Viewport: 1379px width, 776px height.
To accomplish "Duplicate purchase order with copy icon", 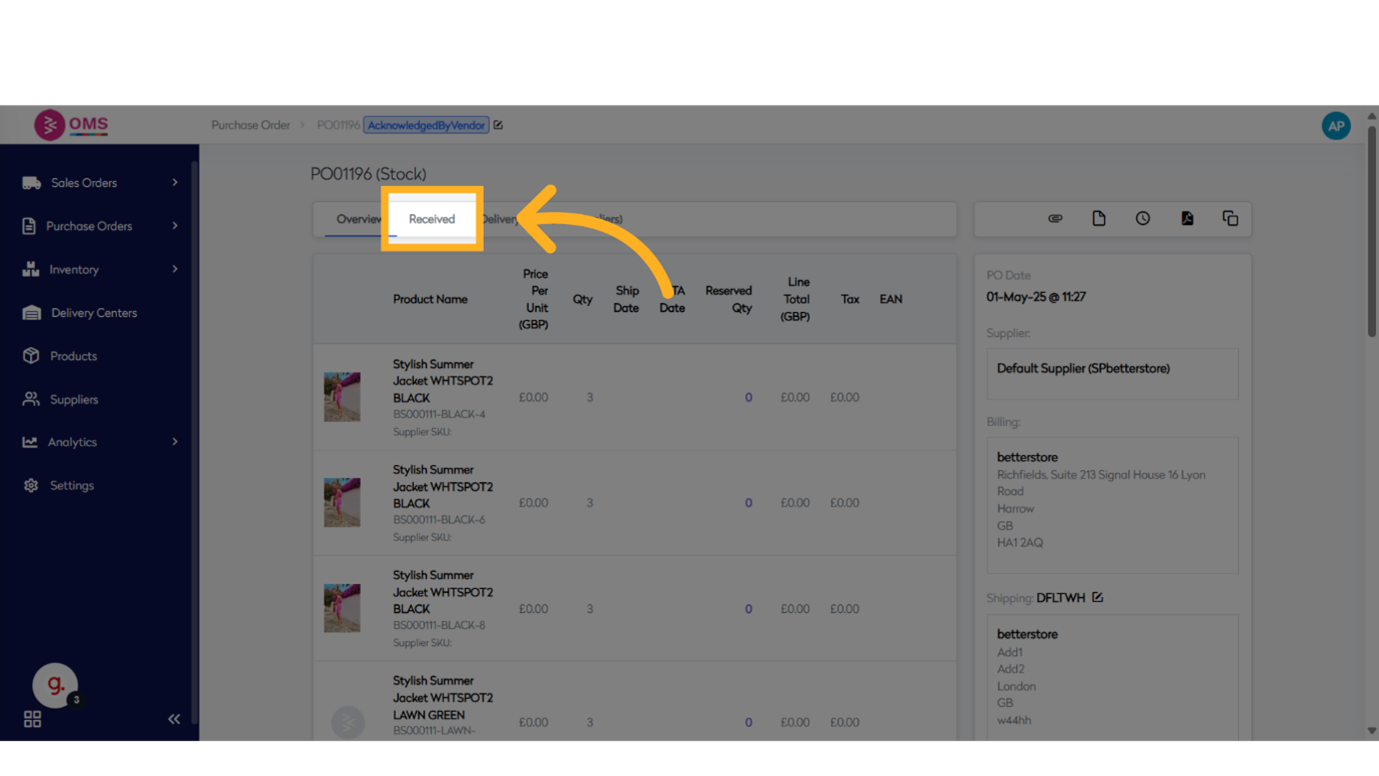I will [1230, 219].
